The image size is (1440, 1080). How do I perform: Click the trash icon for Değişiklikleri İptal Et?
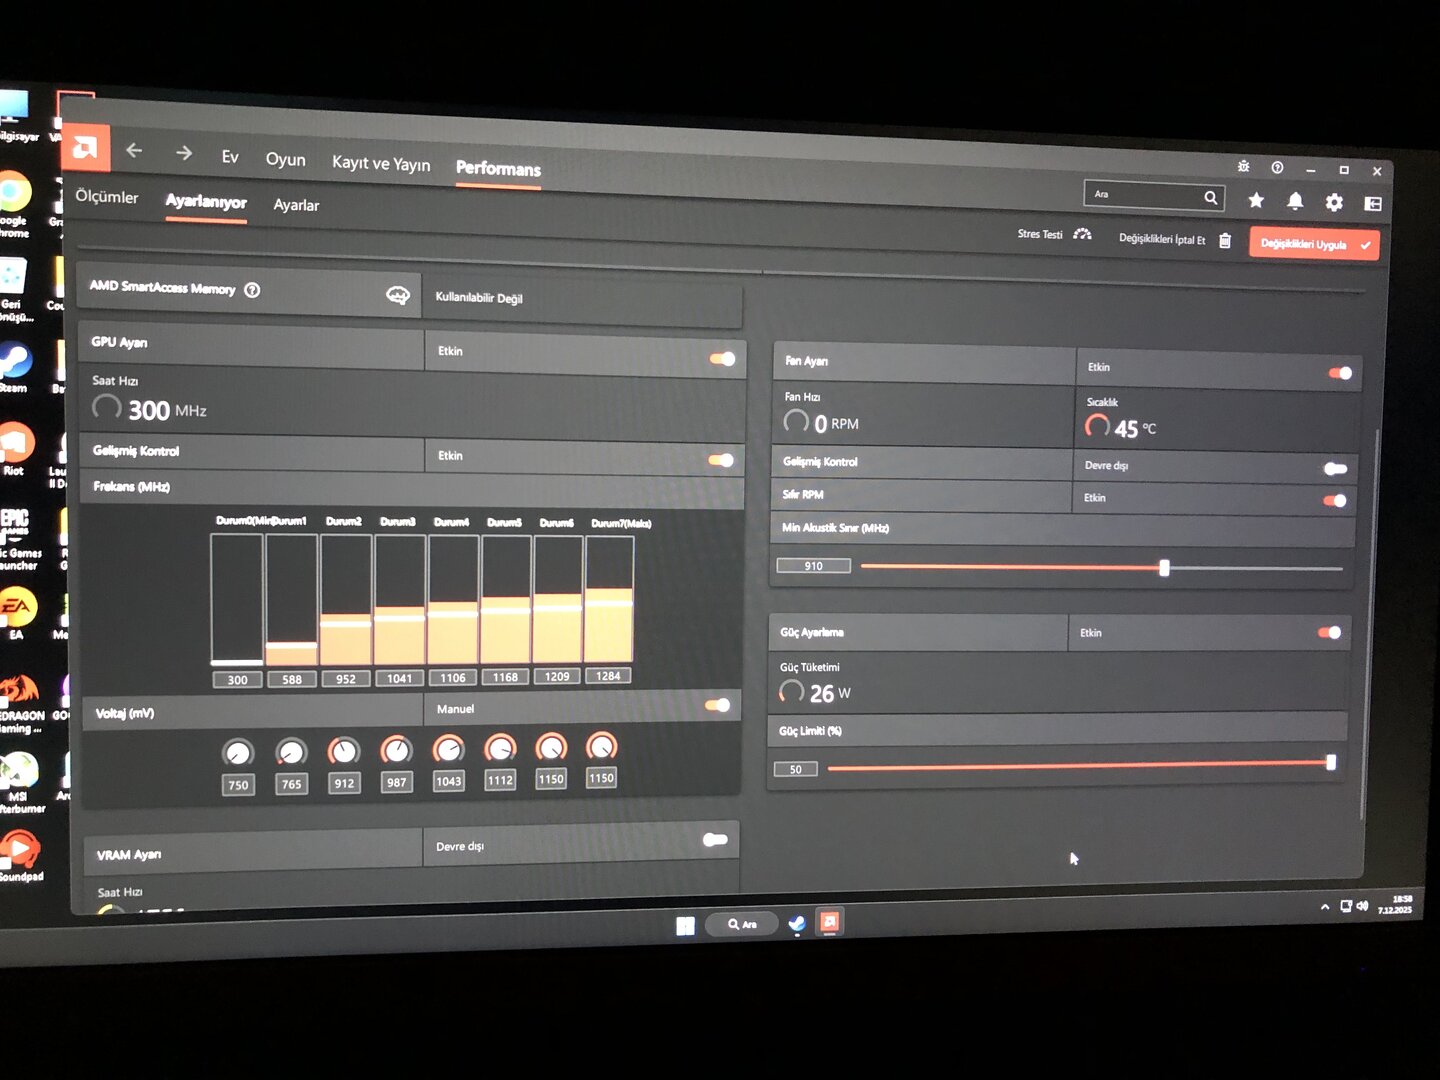click(x=1225, y=240)
